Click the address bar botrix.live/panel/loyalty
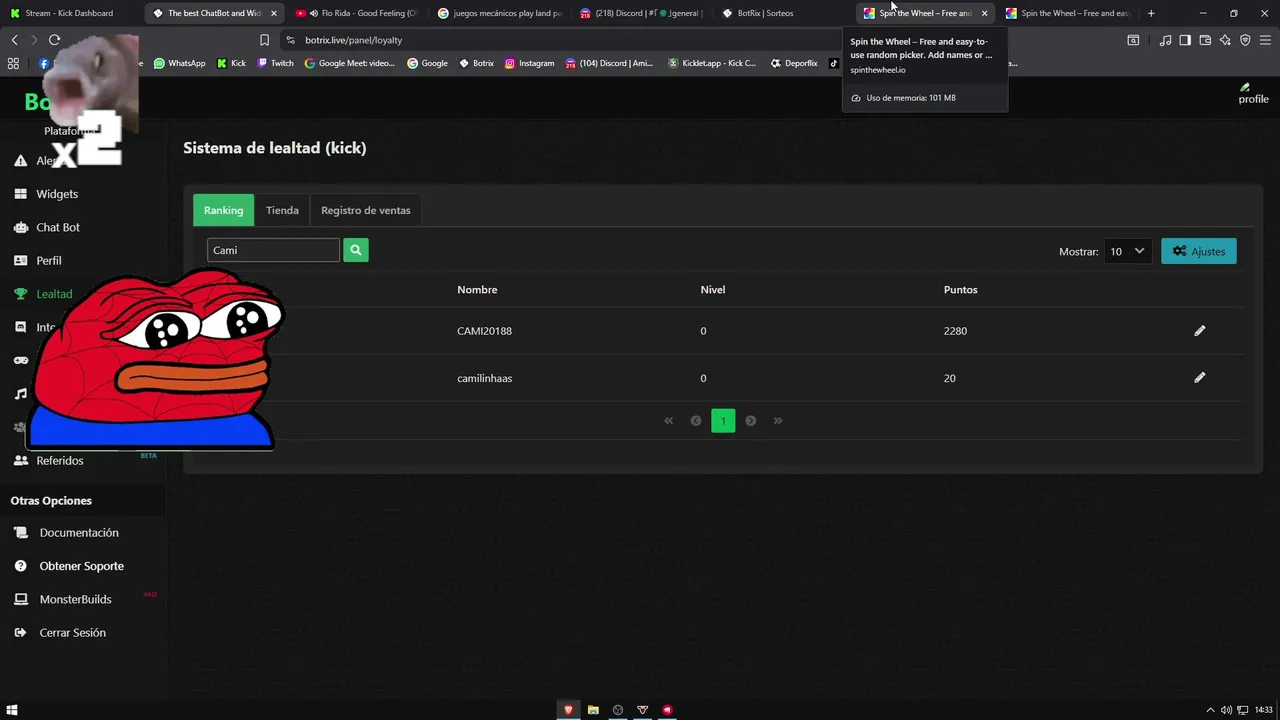Image resolution: width=1280 pixels, height=720 pixels. 354,40
